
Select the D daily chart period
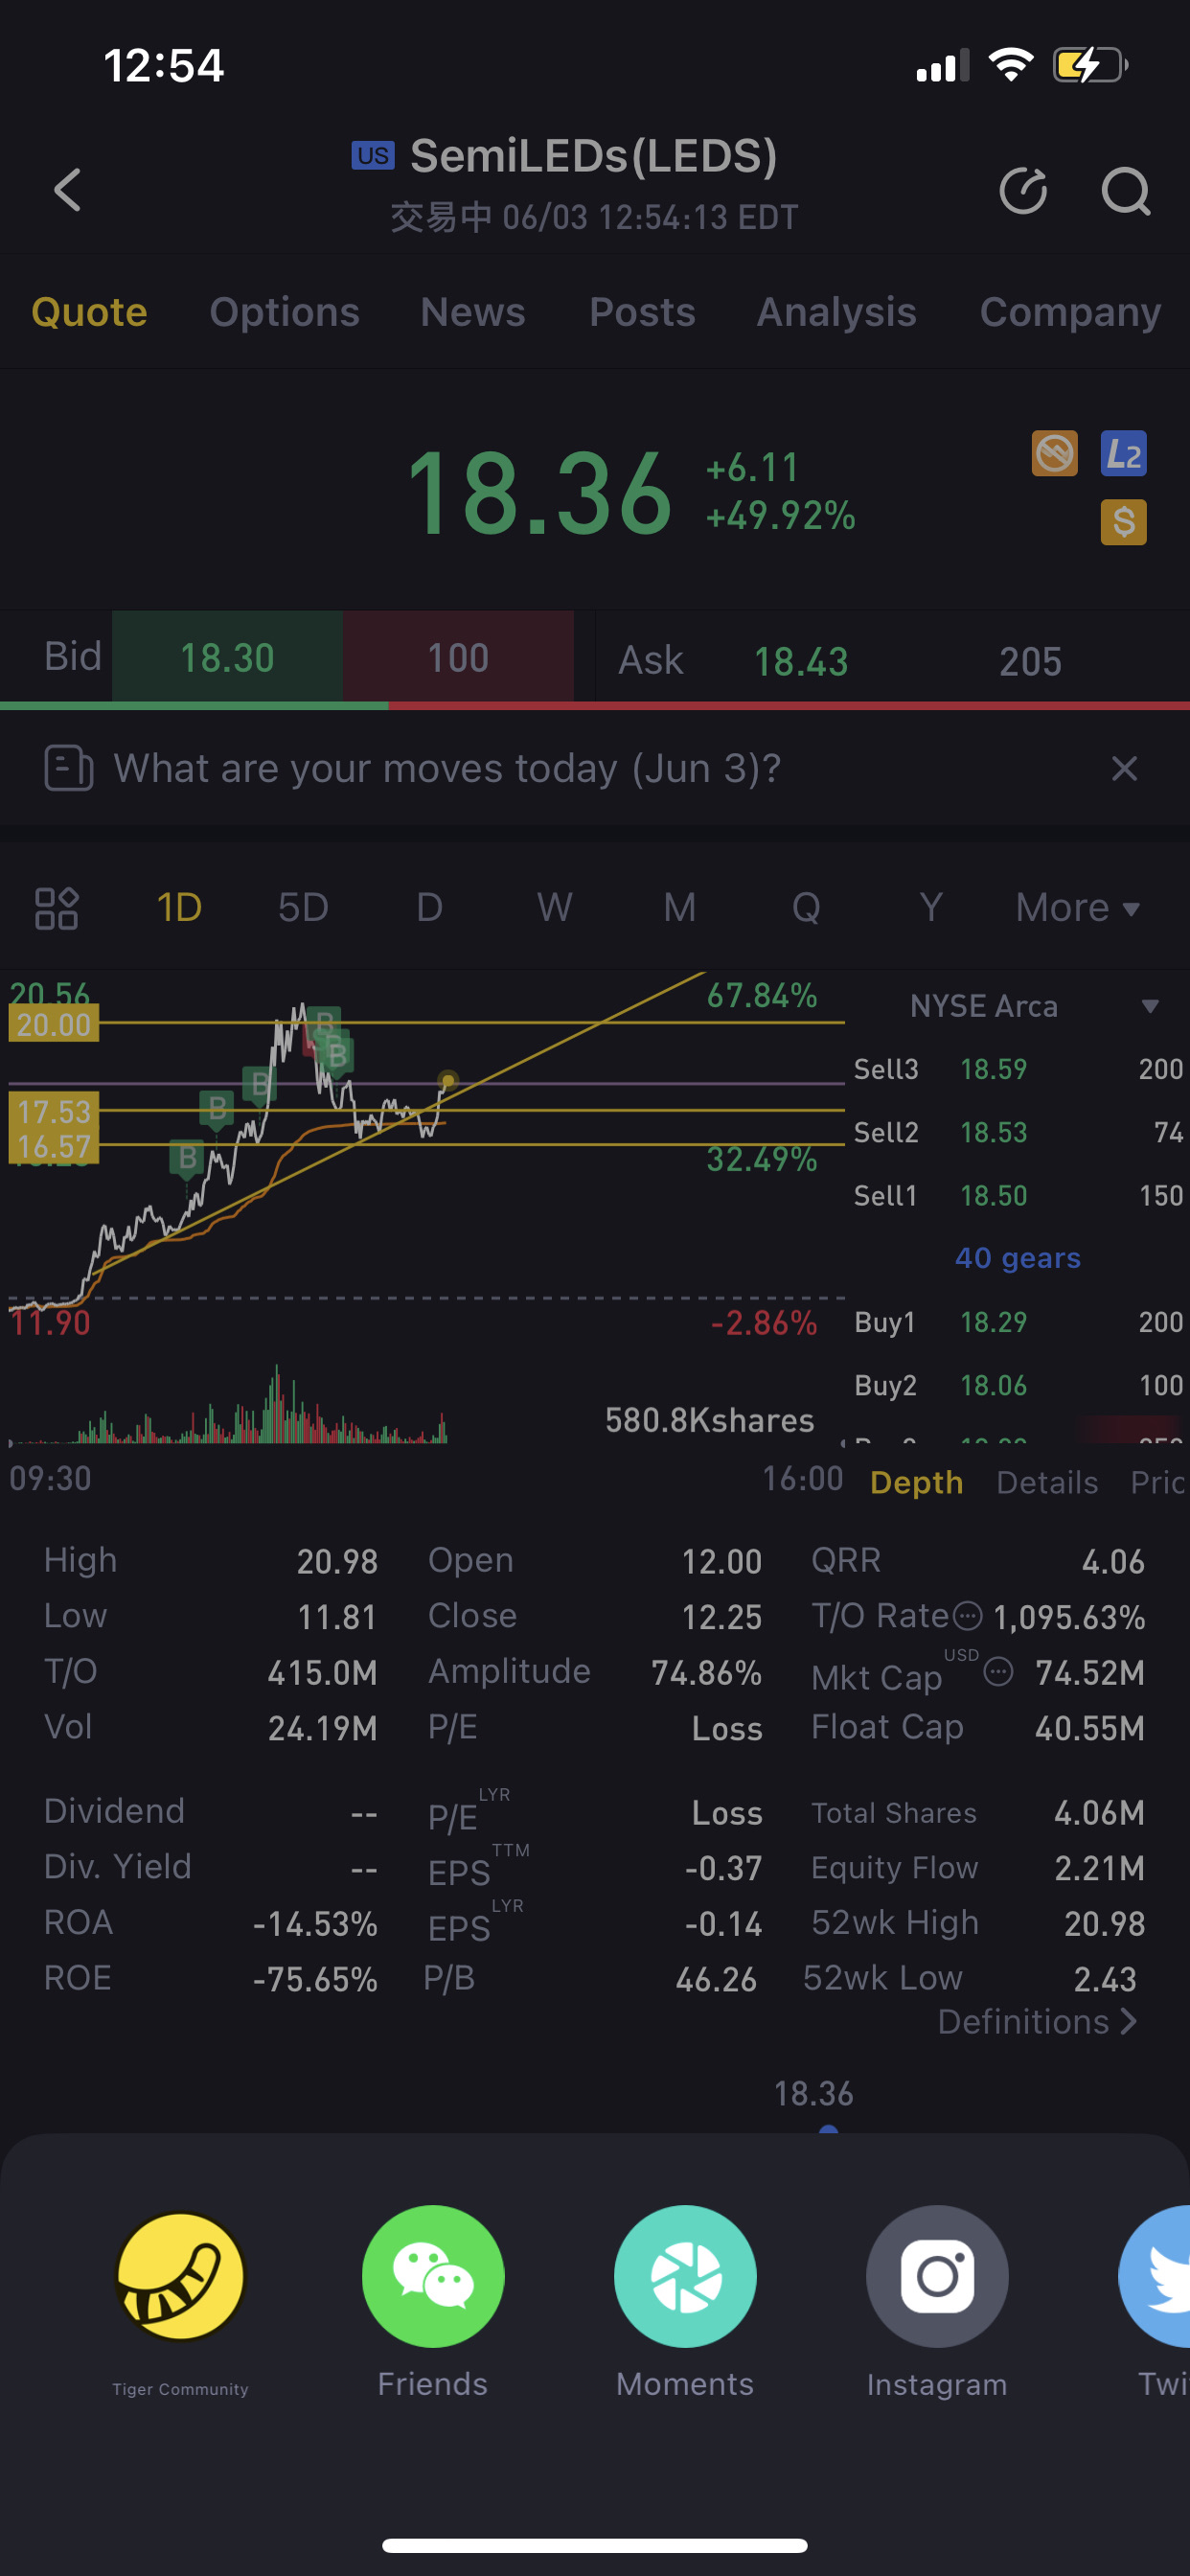[429, 908]
